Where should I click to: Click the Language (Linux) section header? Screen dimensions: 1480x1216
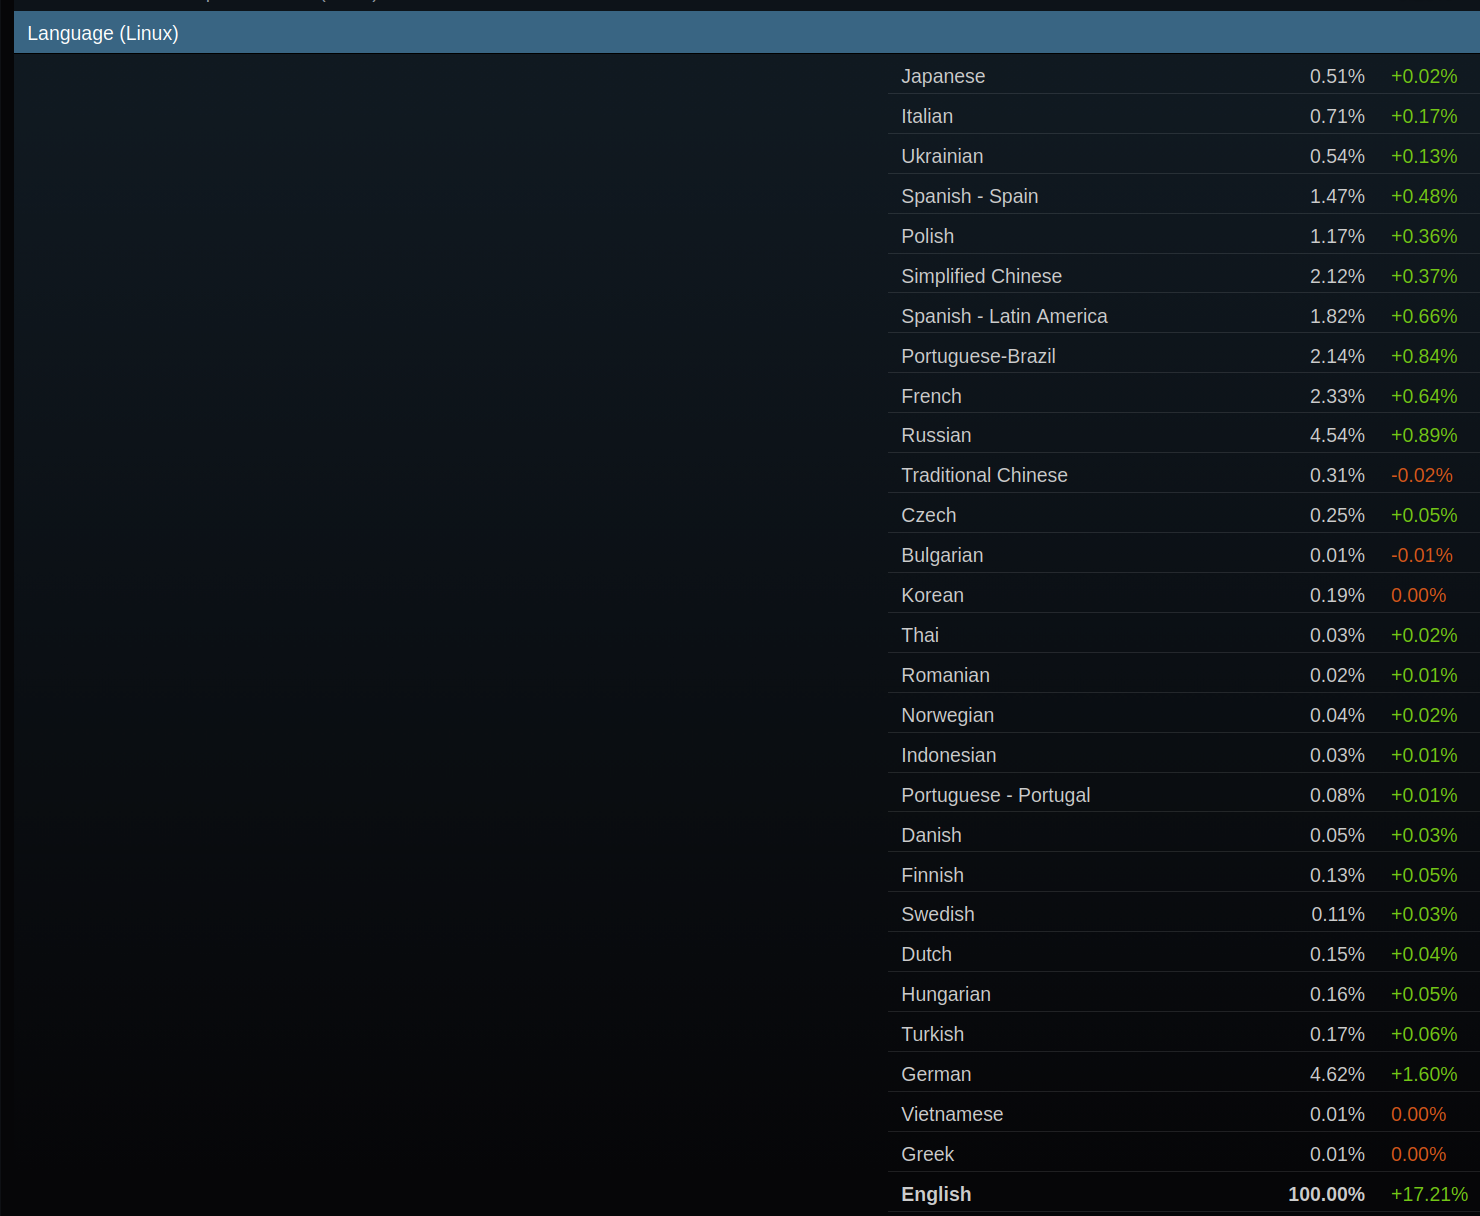pos(747,33)
